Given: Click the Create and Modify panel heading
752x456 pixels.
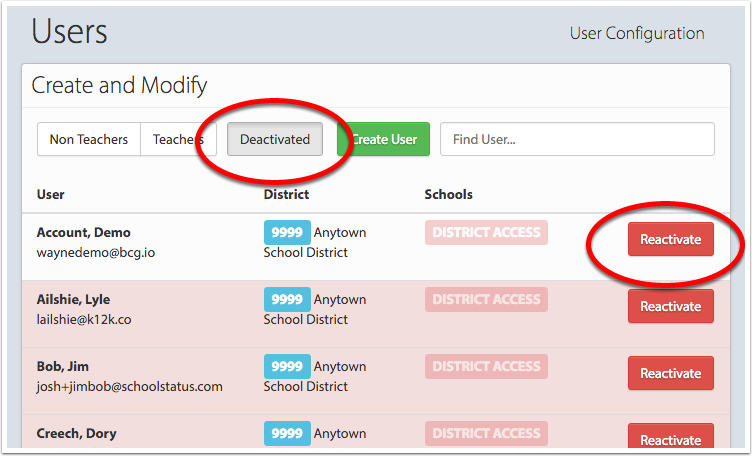Looking at the screenshot, I should [x=119, y=85].
